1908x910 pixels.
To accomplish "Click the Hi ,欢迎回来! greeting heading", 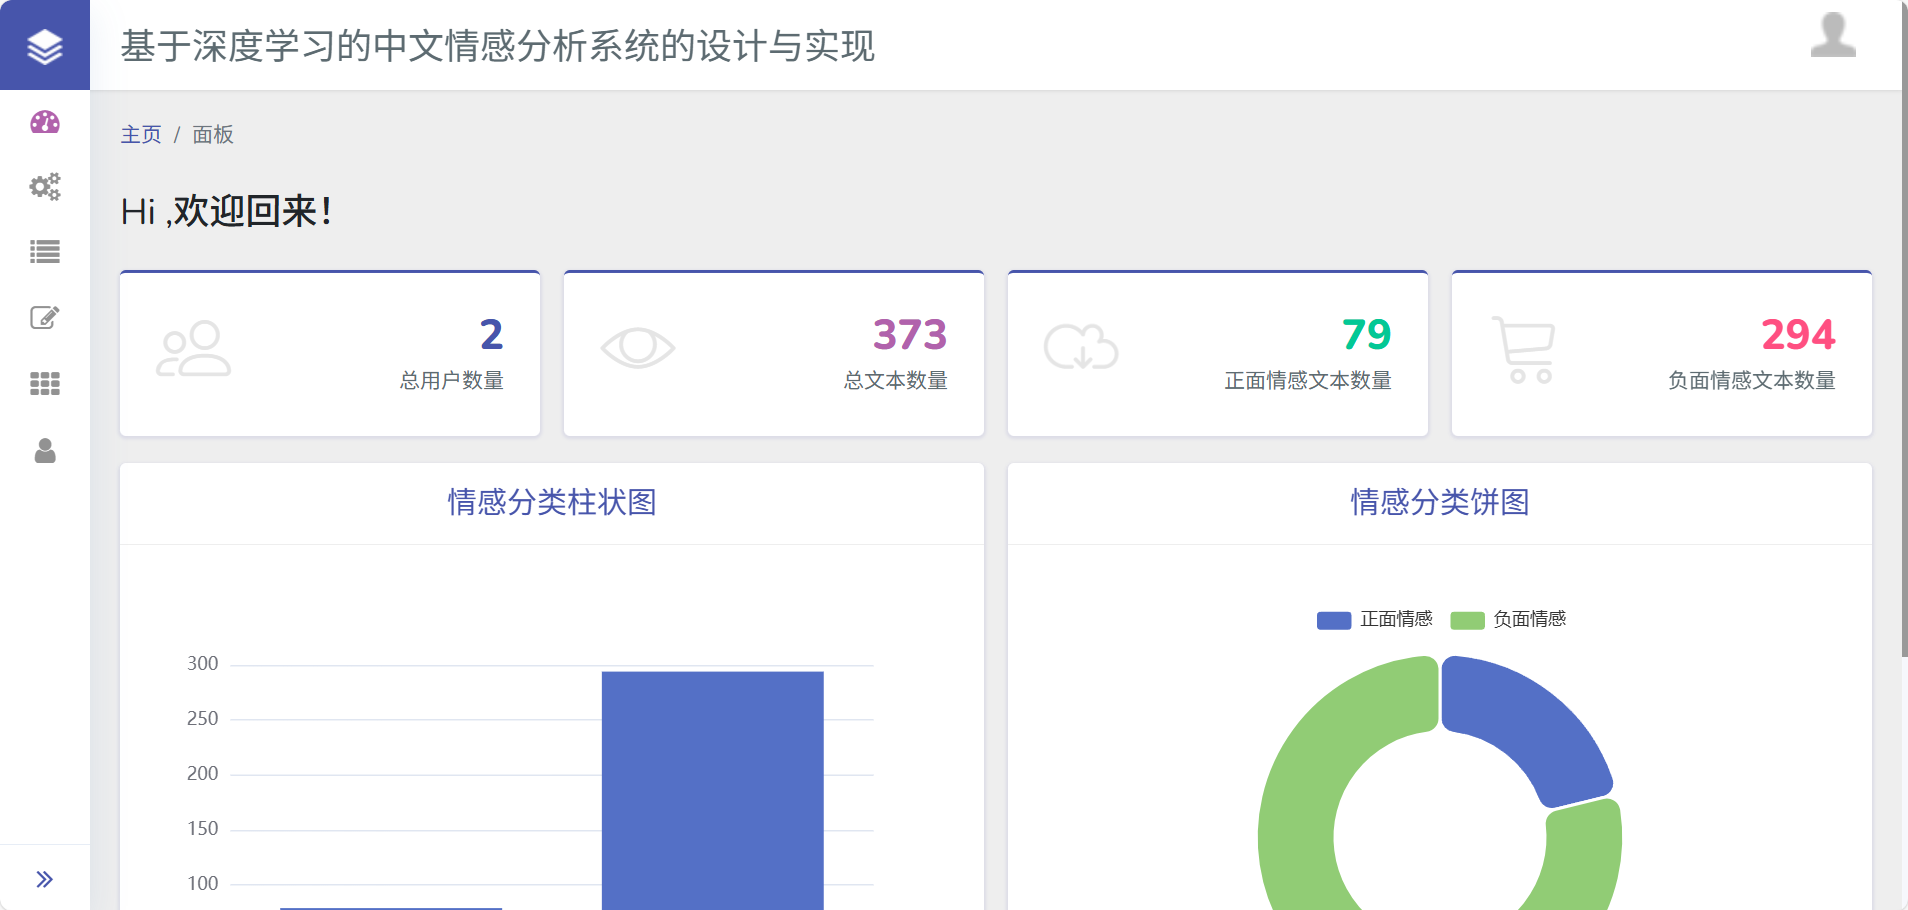I will pyautogui.click(x=226, y=211).
